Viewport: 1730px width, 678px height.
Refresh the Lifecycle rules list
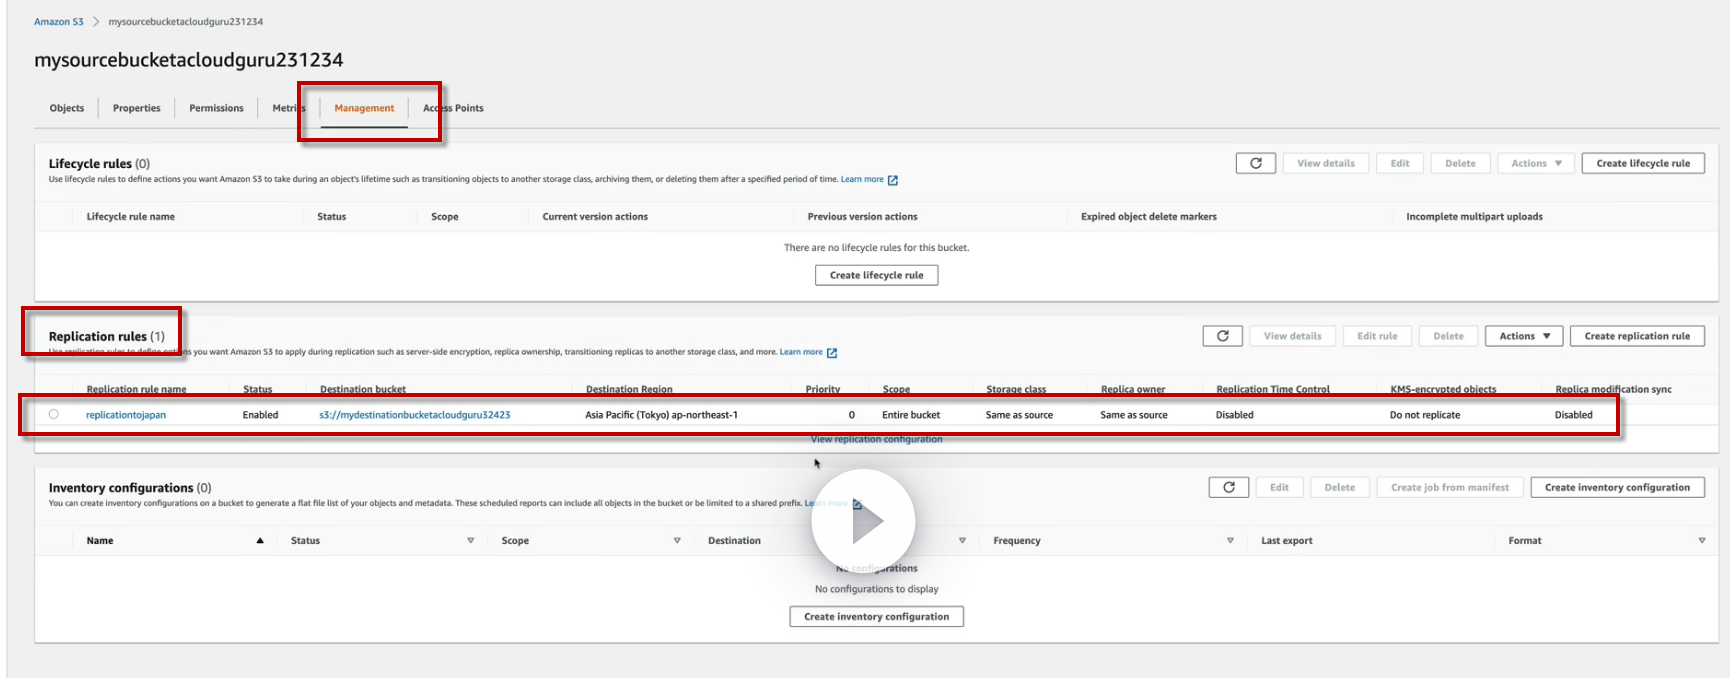click(x=1255, y=163)
